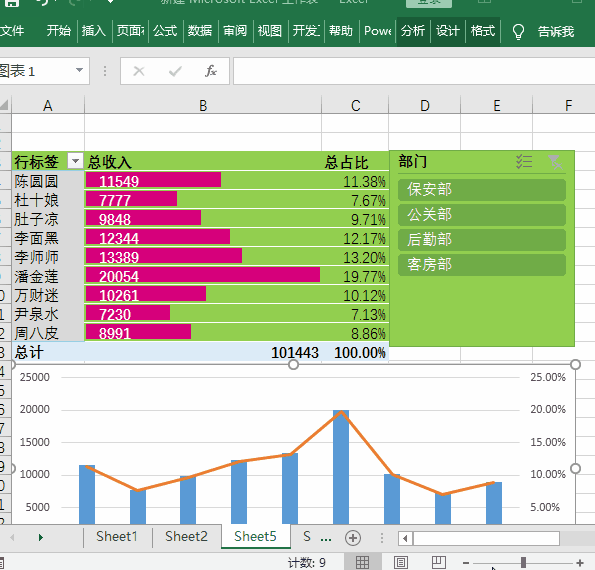This screenshot has height=570, width=595.
Task: Click the formula bar cancel X icon
Action: (x=139, y=71)
